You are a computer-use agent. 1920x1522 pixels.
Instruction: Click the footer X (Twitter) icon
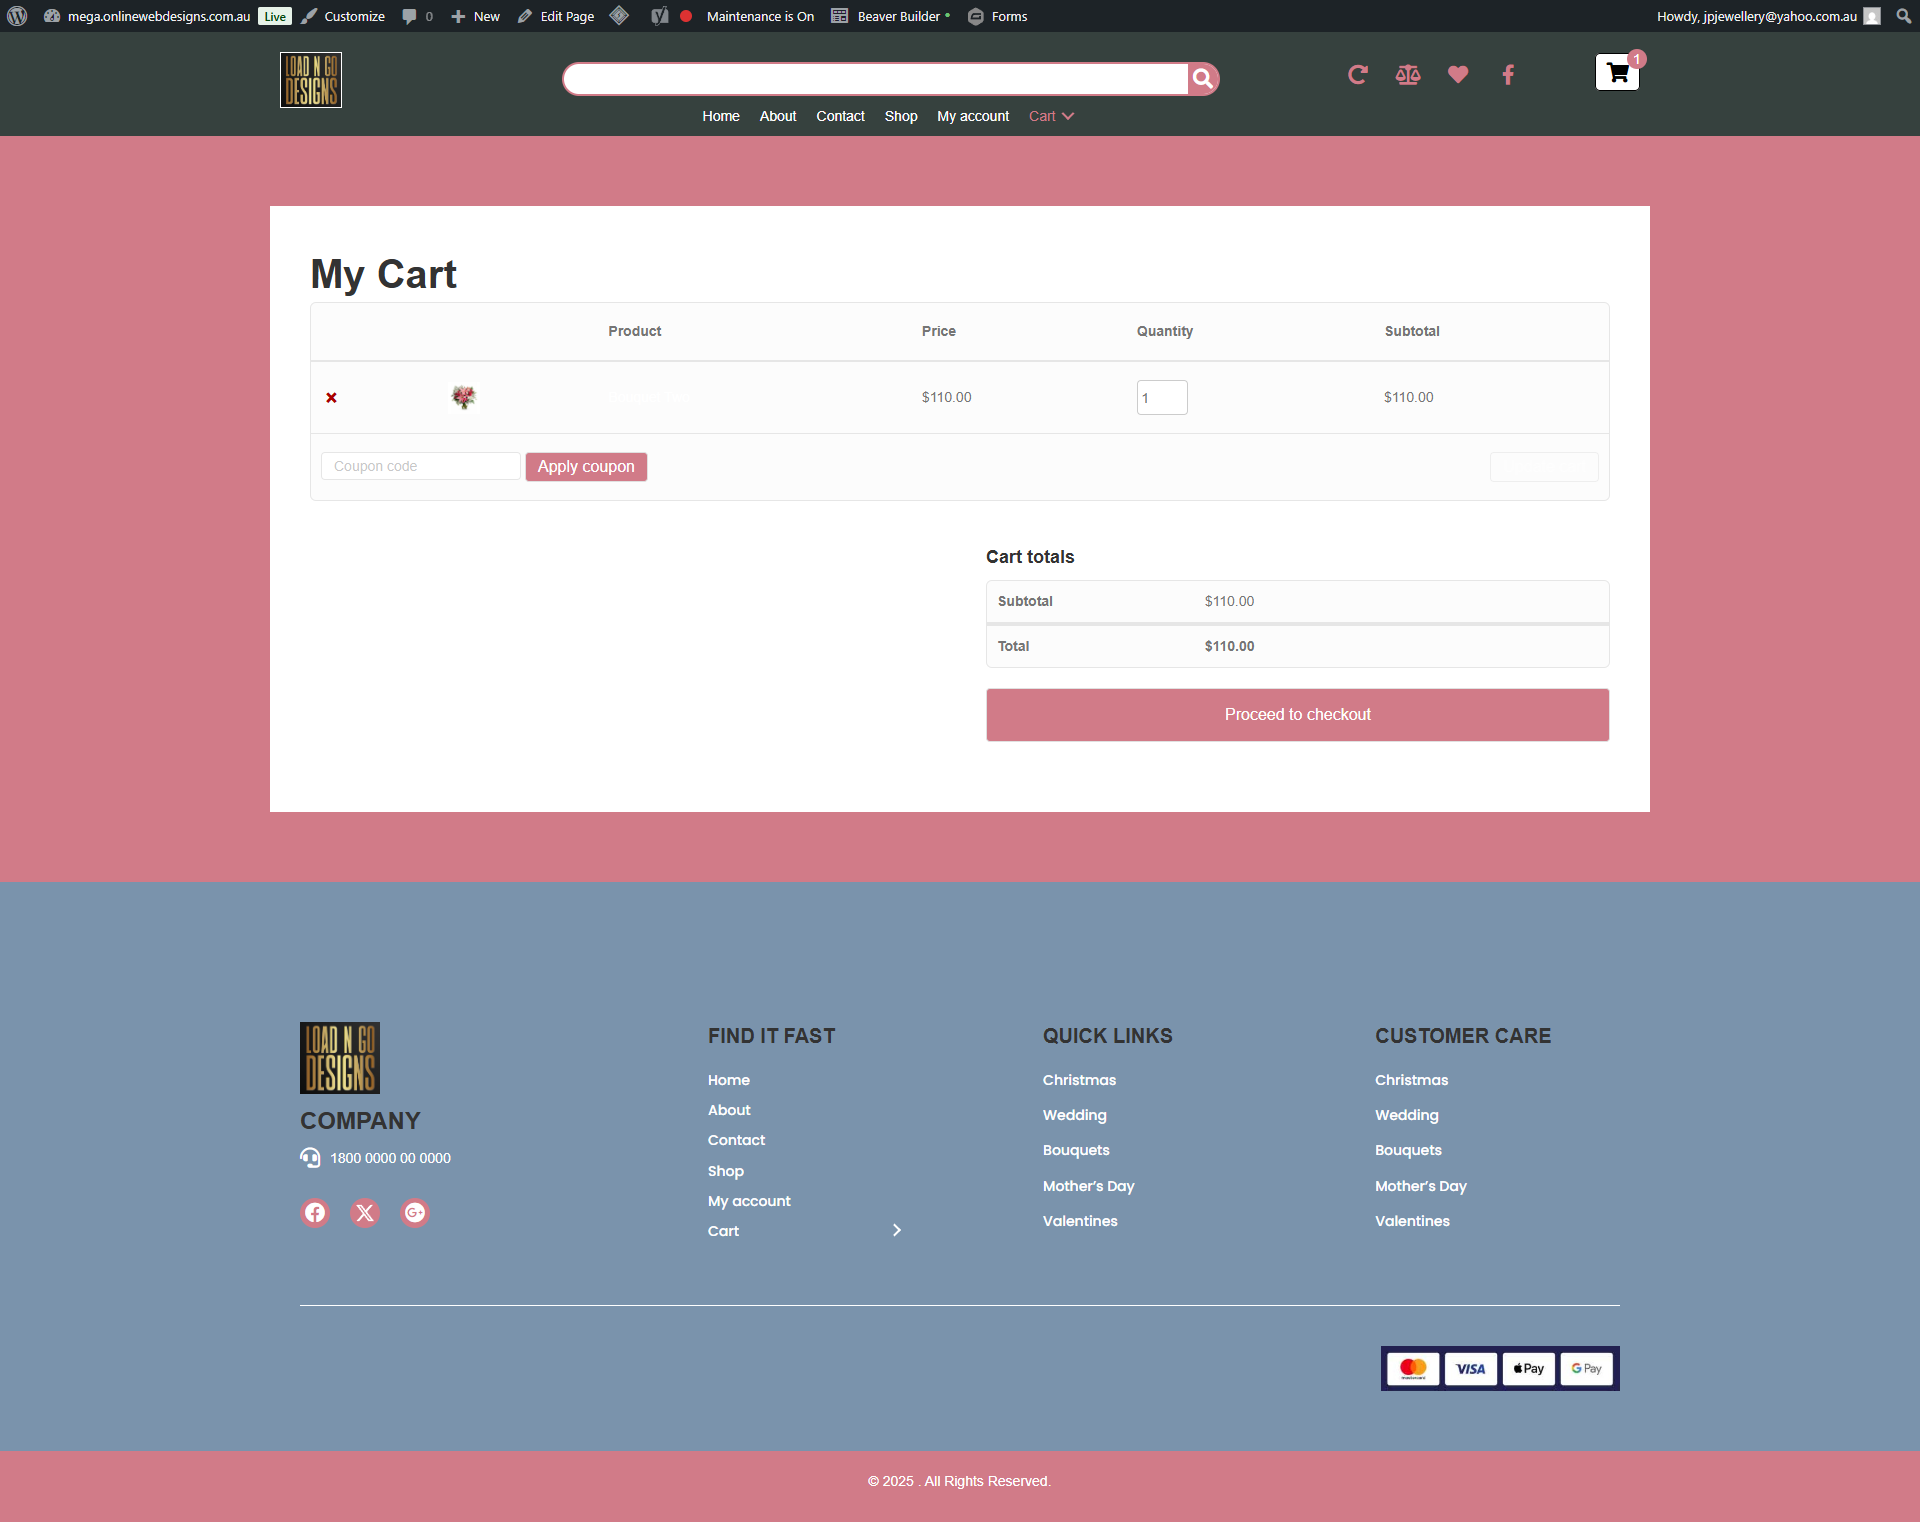pyautogui.click(x=365, y=1213)
